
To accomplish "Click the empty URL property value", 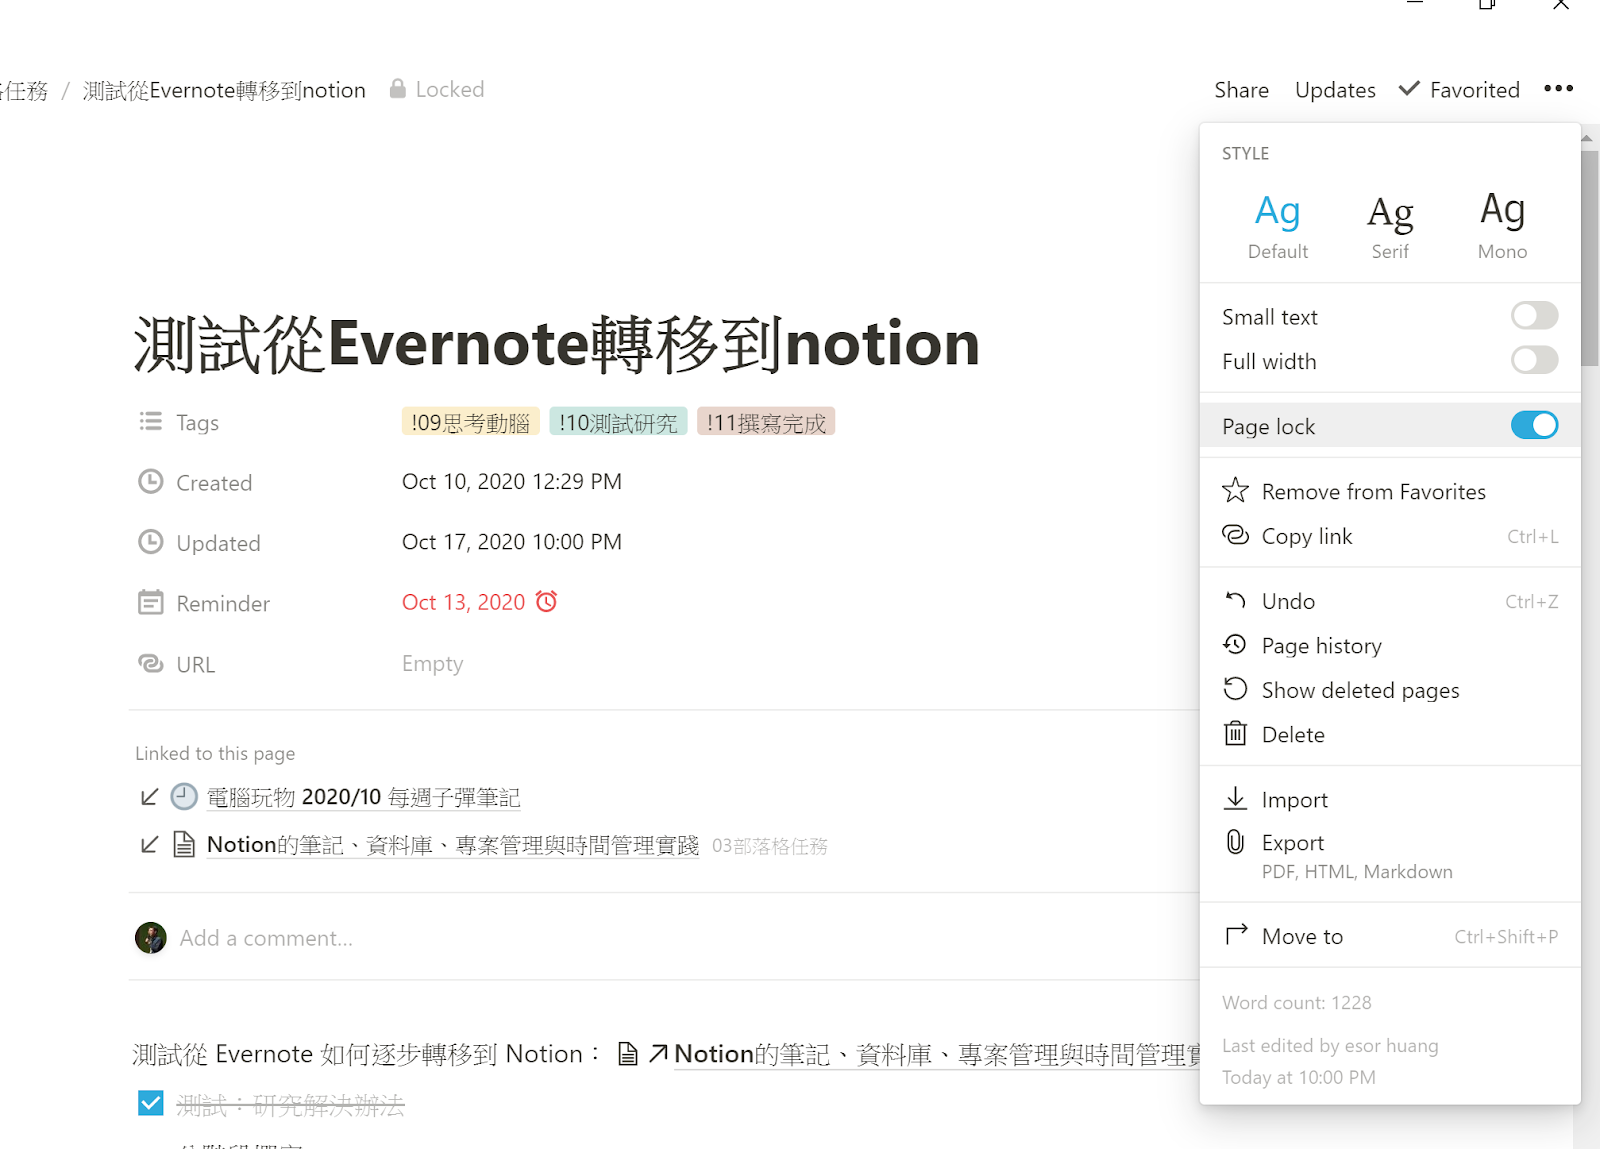I will click(x=432, y=663).
